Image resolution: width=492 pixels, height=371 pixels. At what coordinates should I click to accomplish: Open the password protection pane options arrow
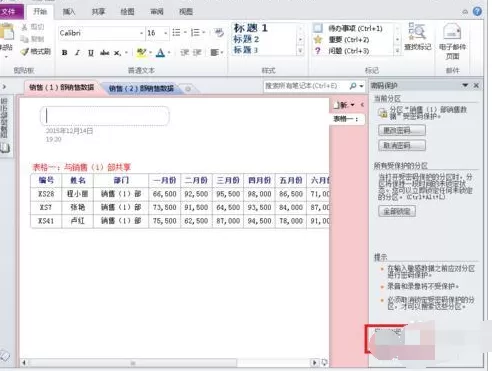[465, 86]
